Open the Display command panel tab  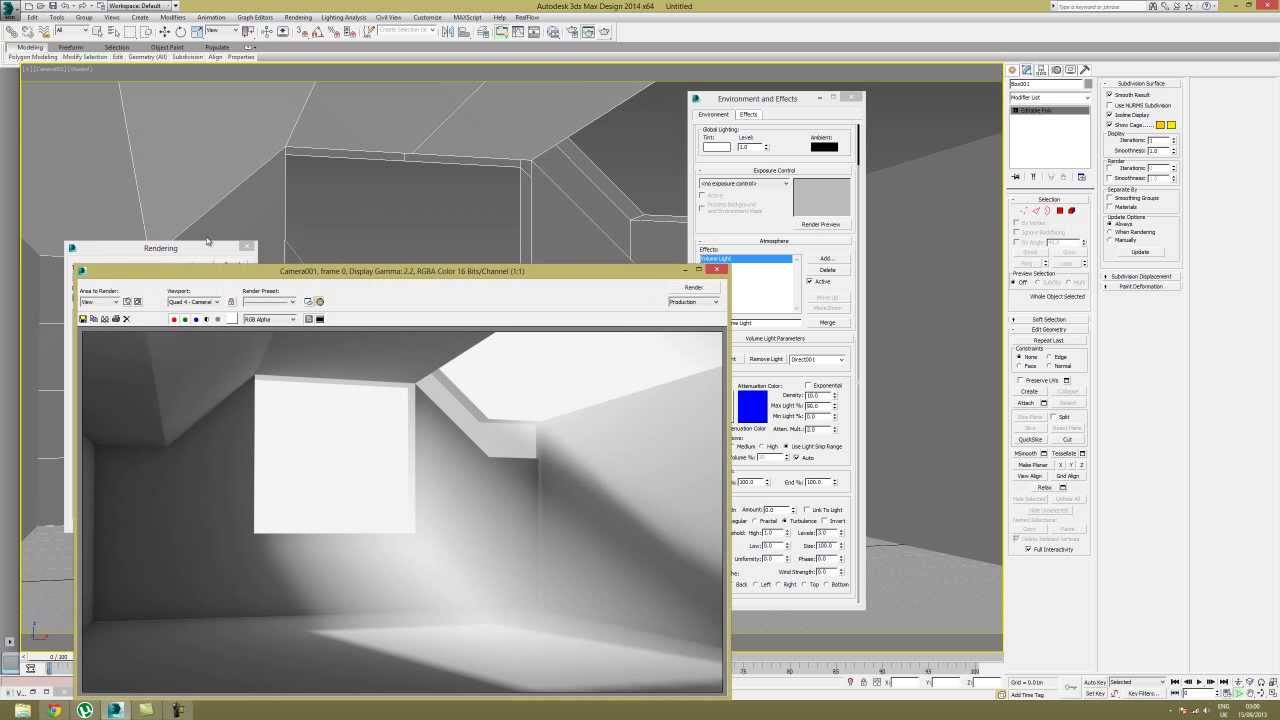pos(1070,69)
